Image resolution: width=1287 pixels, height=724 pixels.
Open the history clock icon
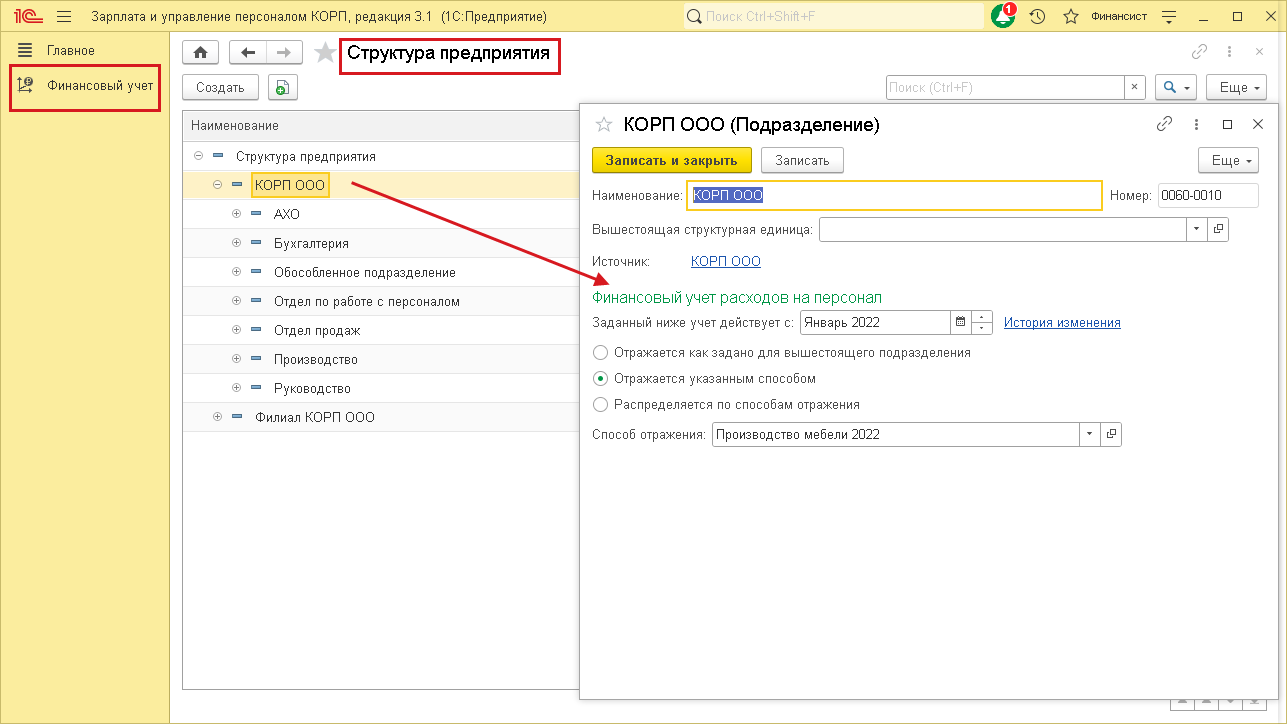[x=1037, y=16]
